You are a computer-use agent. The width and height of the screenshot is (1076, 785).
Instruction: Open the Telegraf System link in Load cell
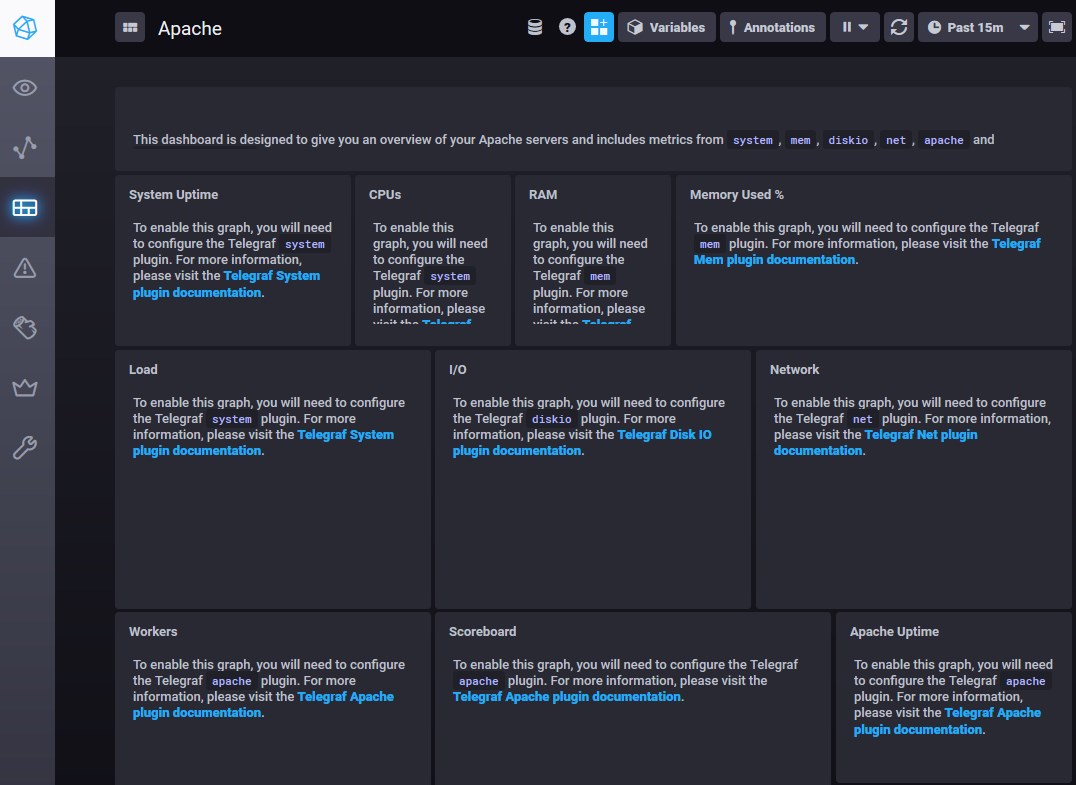click(264, 443)
